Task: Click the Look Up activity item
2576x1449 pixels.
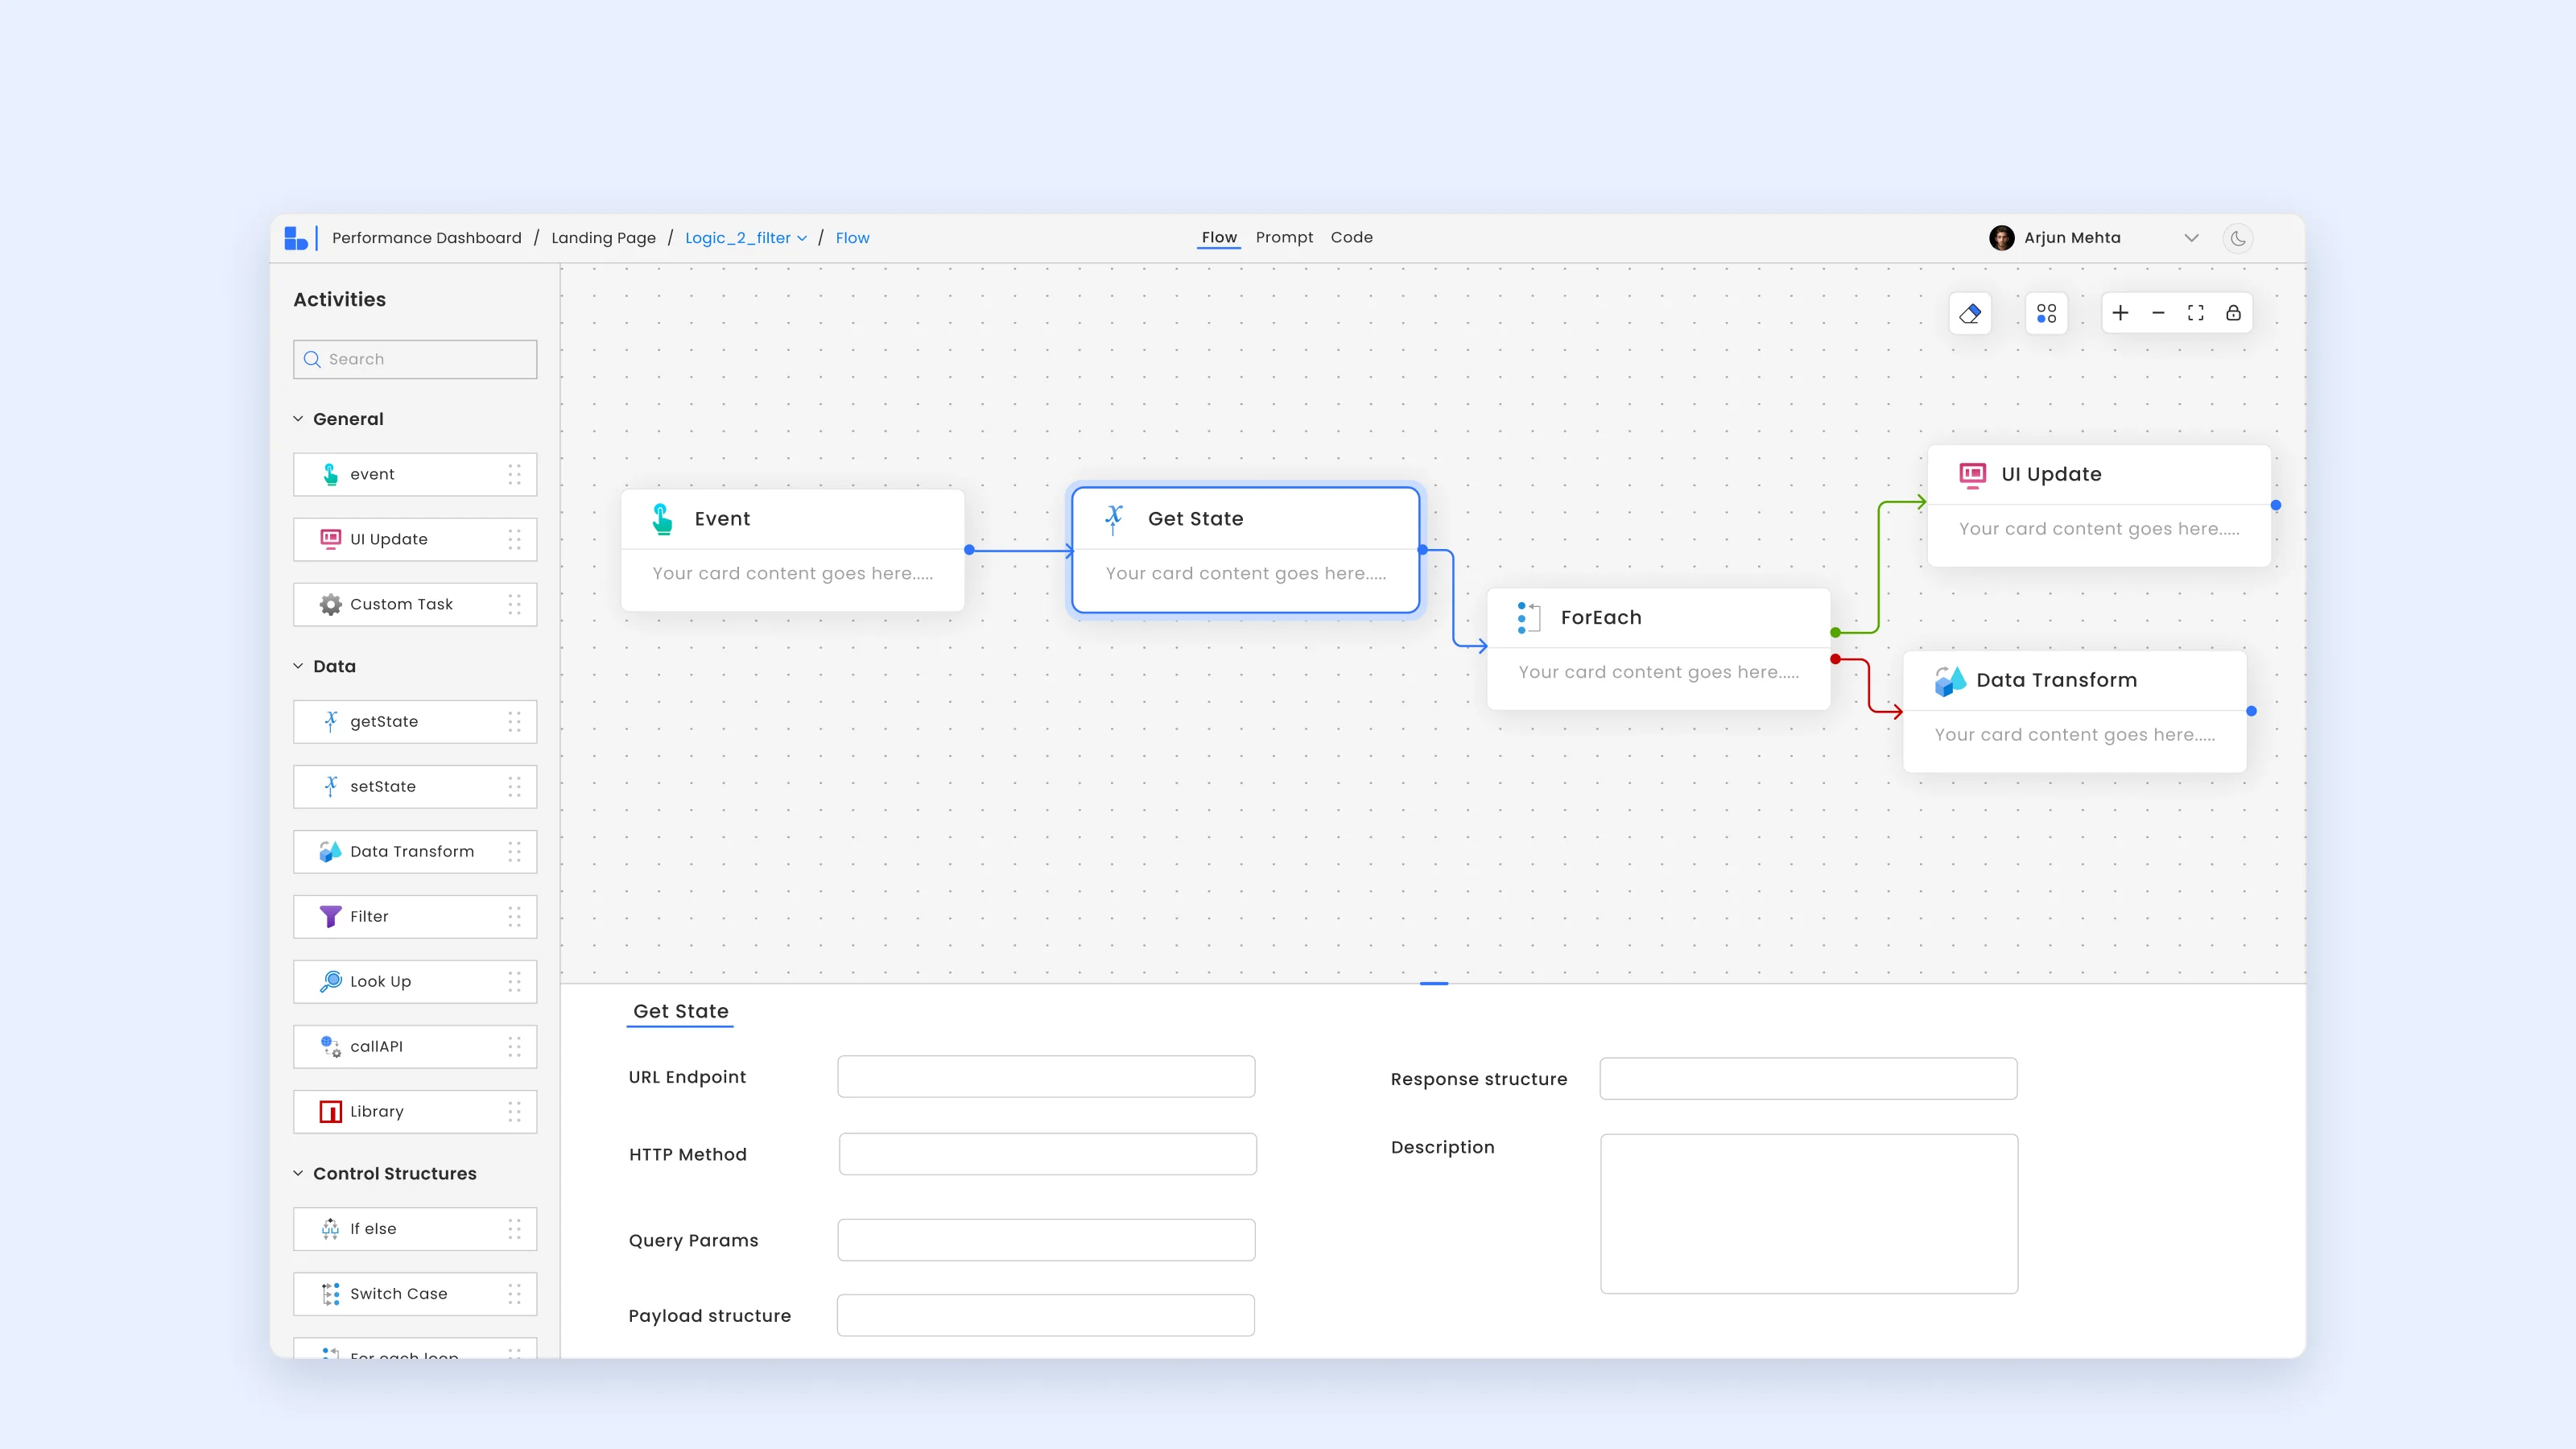Action: pyautogui.click(x=415, y=981)
